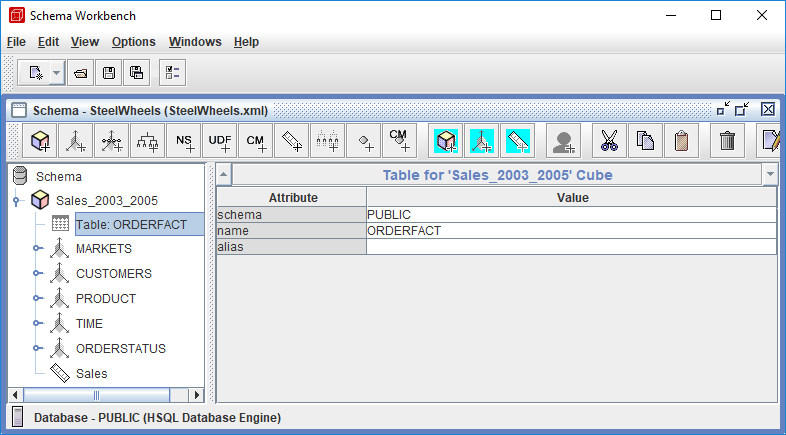Viewport: 786px width, 435px height.
Task: Click the Add Dimension Usage icon
Action: pyautogui.click(x=112, y=141)
